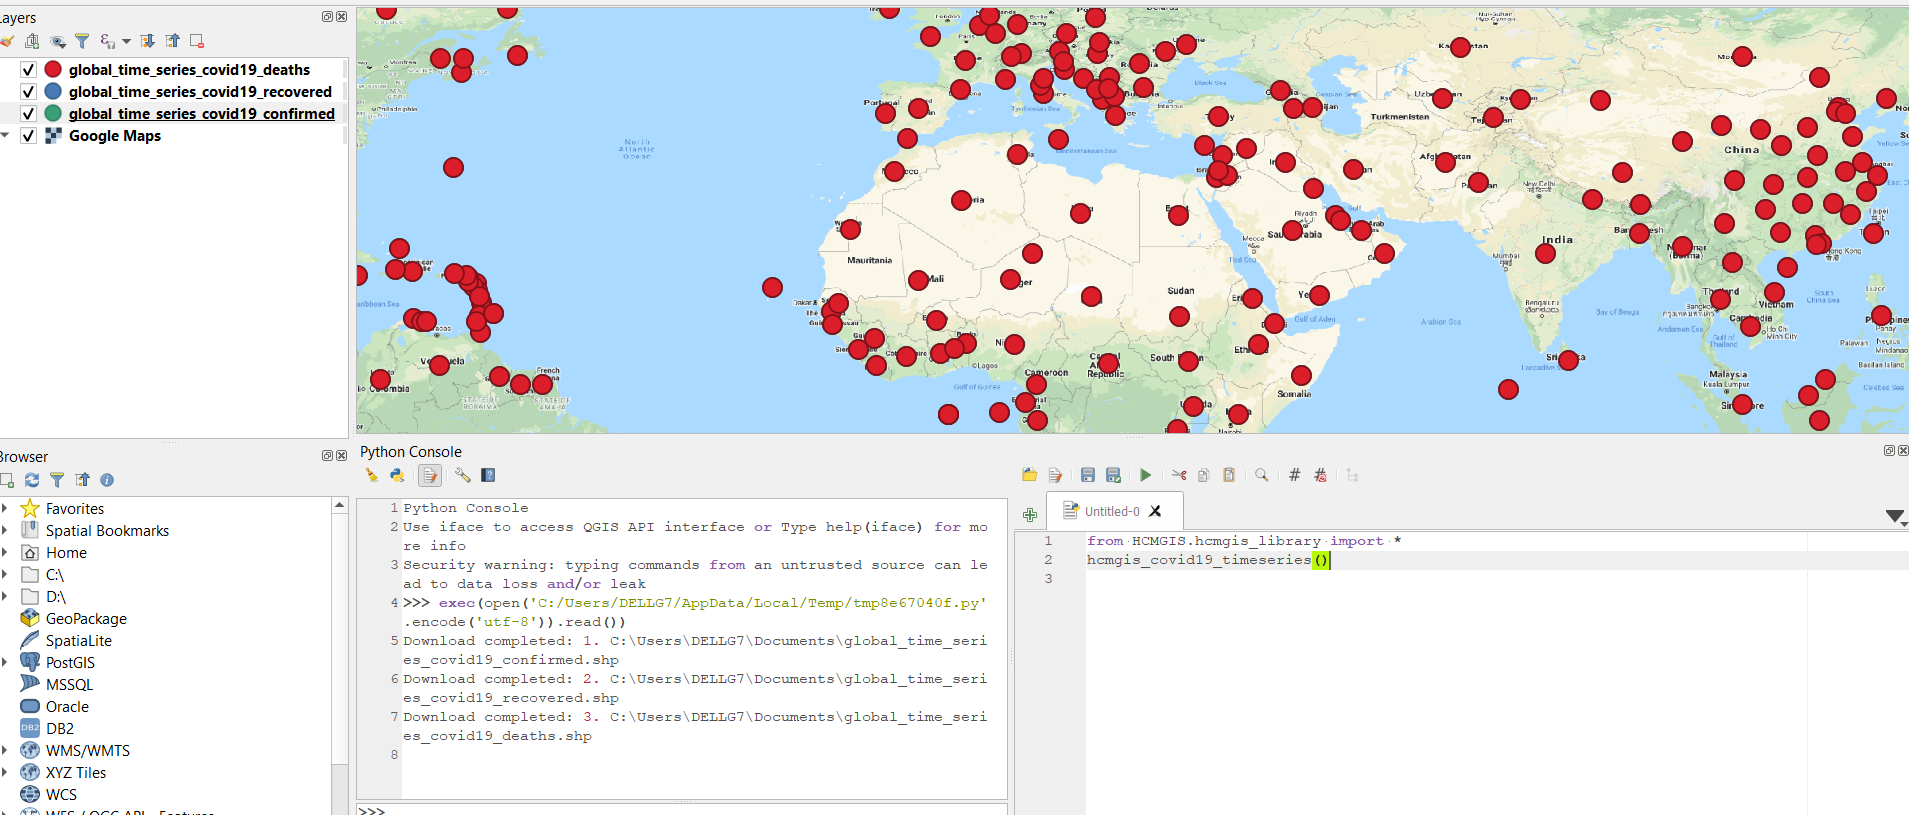Image resolution: width=1909 pixels, height=815 pixels.
Task: Expand the Home folder in Browser
Action: (x=5, y=553)
